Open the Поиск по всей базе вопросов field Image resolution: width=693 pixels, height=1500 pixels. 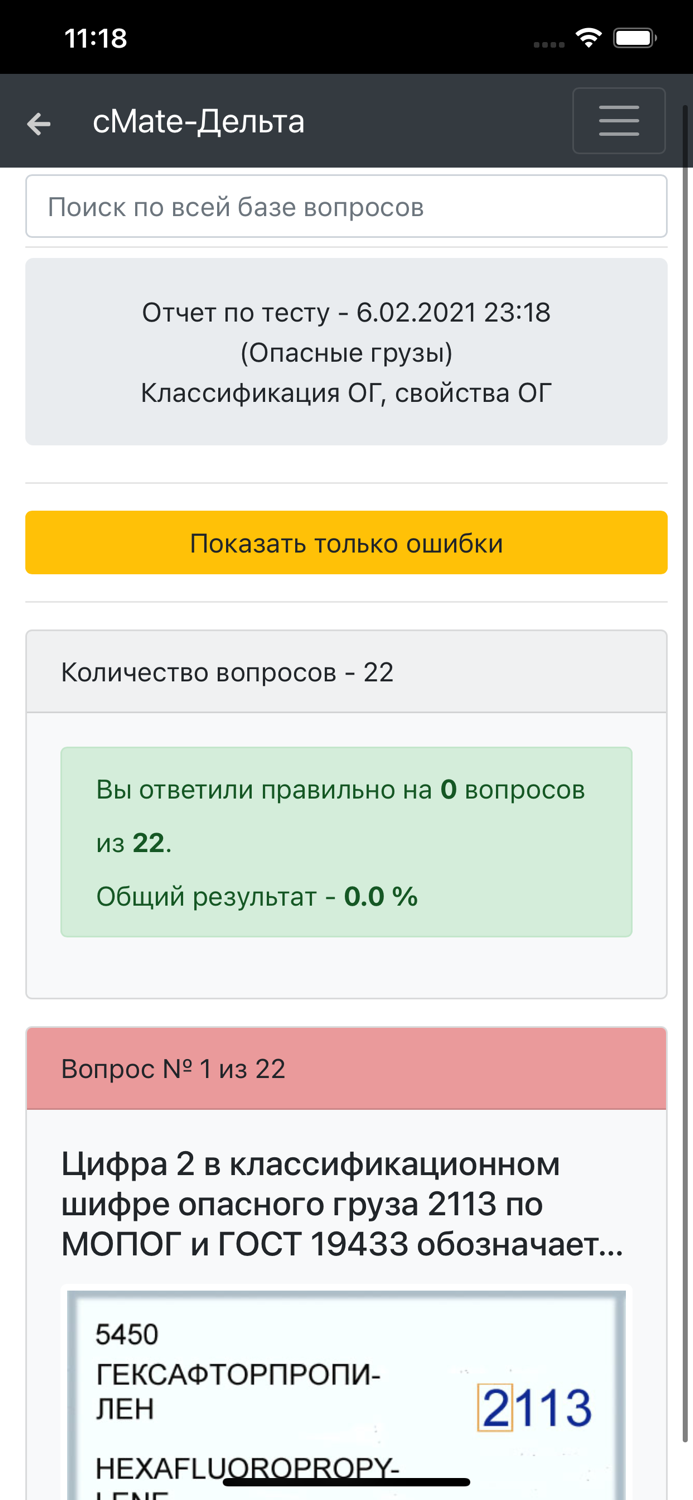point(346,206)
